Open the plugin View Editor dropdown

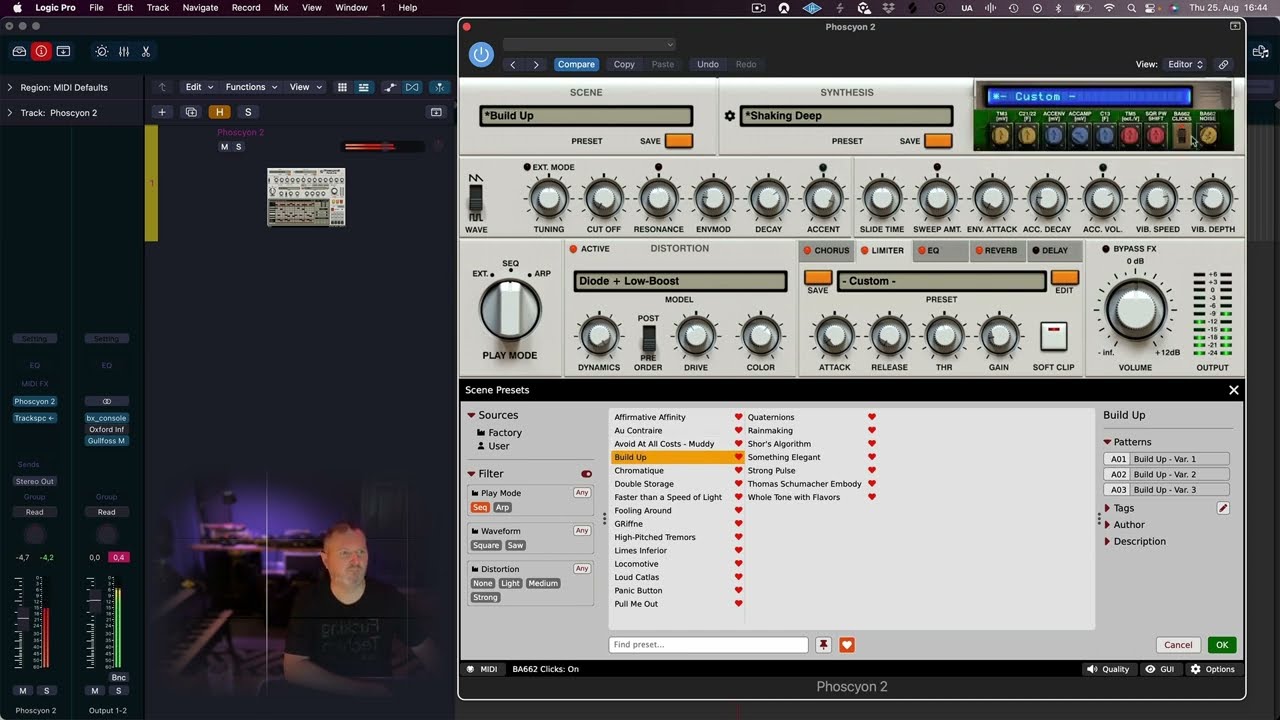pos(1186,64)
